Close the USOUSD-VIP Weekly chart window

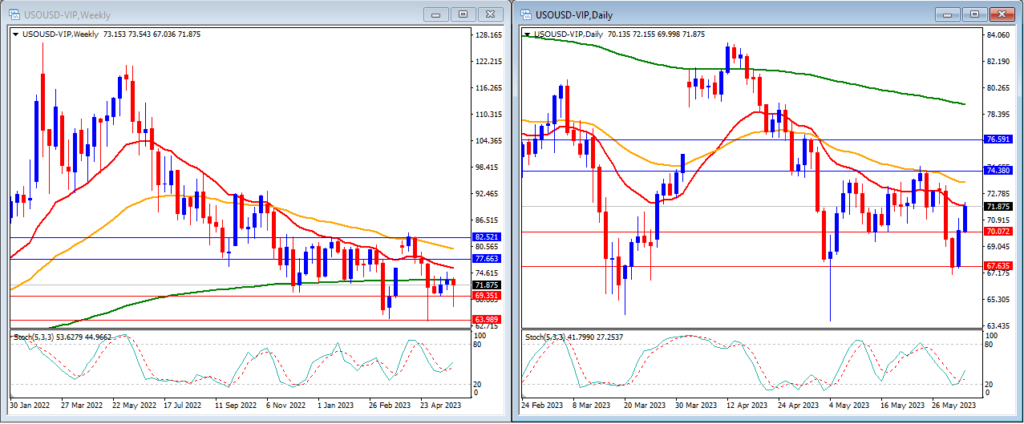pos(492,14)
